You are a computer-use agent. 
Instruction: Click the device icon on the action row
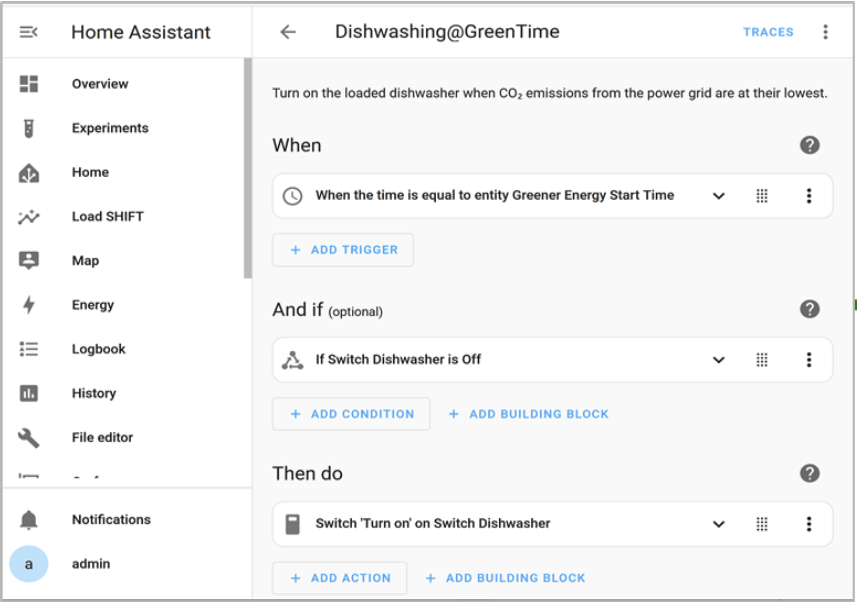(292, 524)
